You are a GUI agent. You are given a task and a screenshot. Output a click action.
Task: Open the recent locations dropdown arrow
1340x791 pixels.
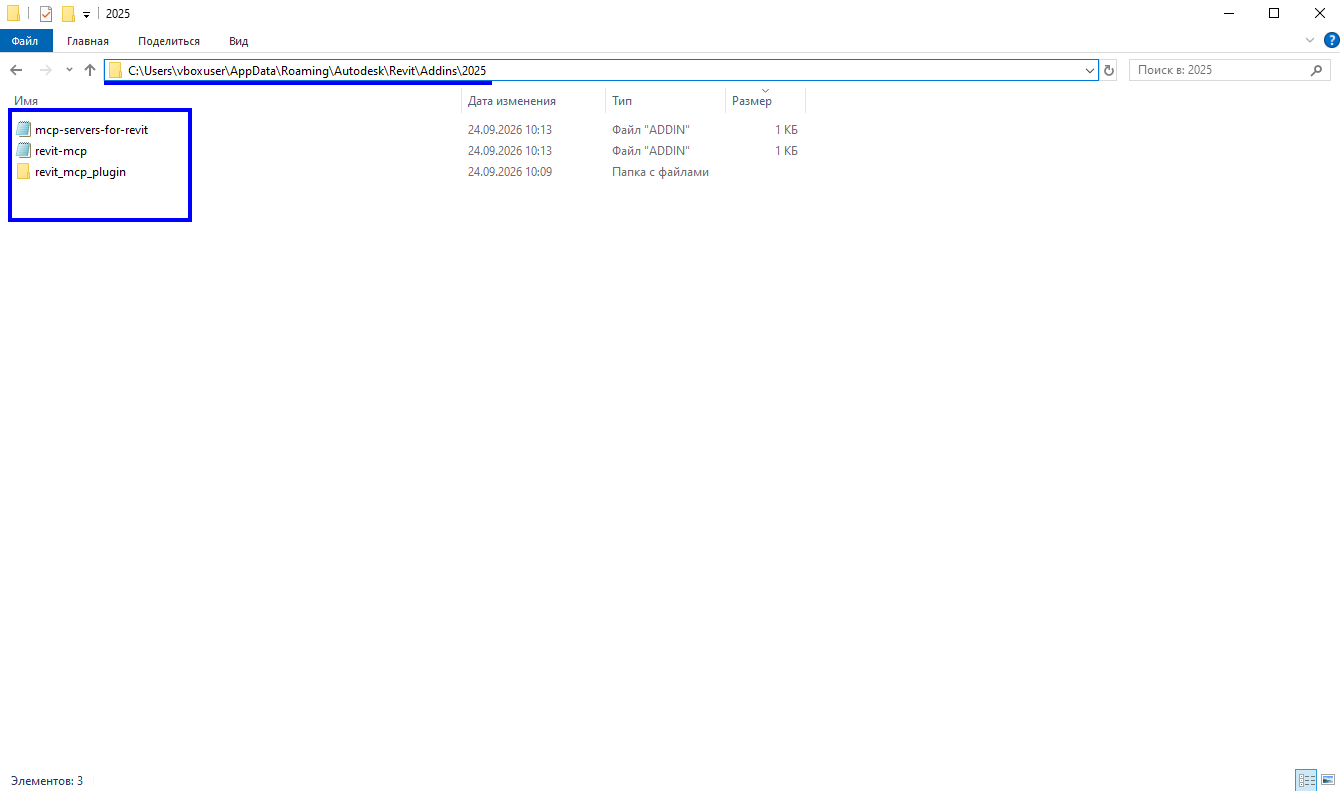tap(69, 70)
